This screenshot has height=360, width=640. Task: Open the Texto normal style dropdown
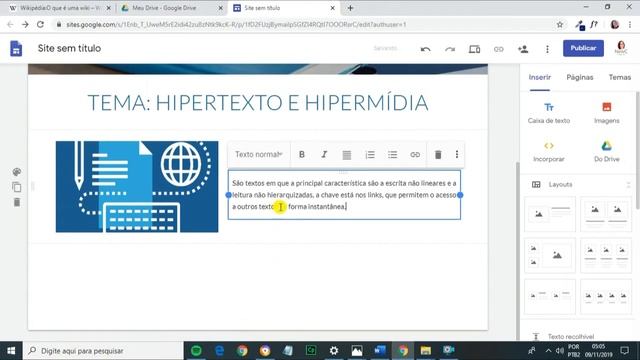(x=259, y=154)
